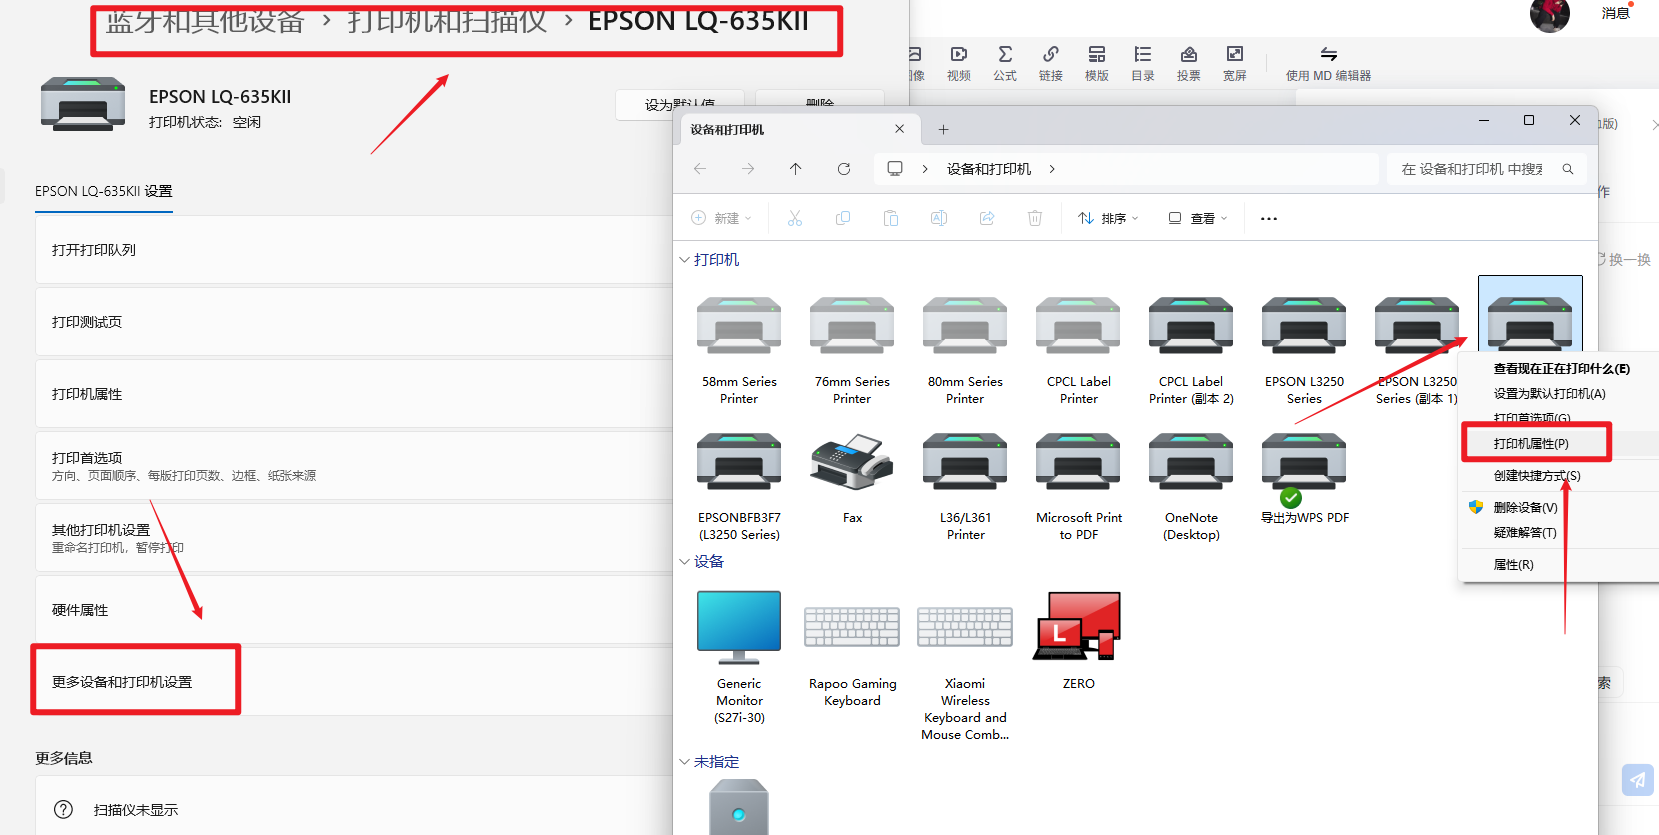This screenshot has height=835, width=1659.
Task: Click the paste toolbar icon
Action: point(891,218)
